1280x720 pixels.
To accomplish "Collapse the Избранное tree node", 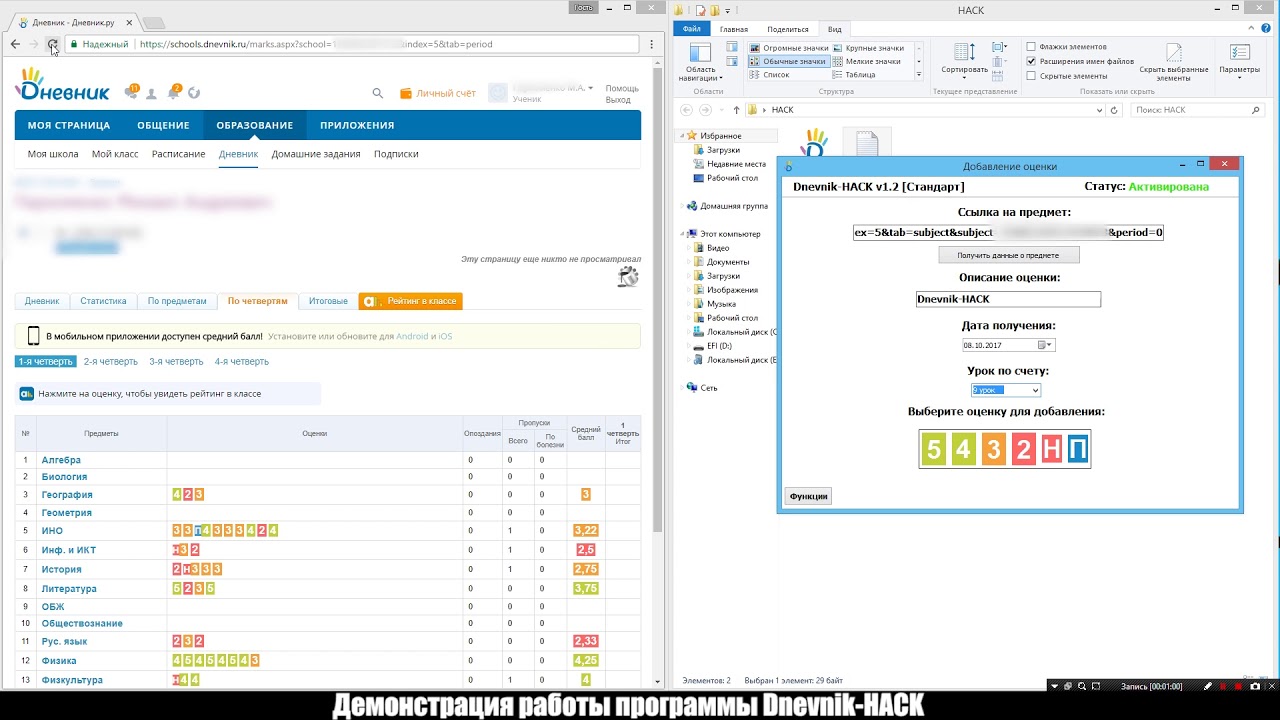I will point(683,136).
